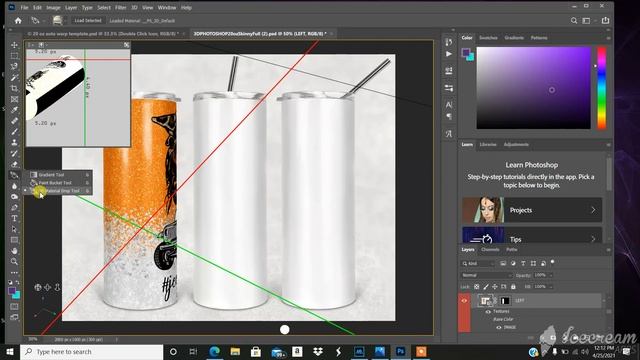Open the layer filter Kind dropdown

[478, 264]
